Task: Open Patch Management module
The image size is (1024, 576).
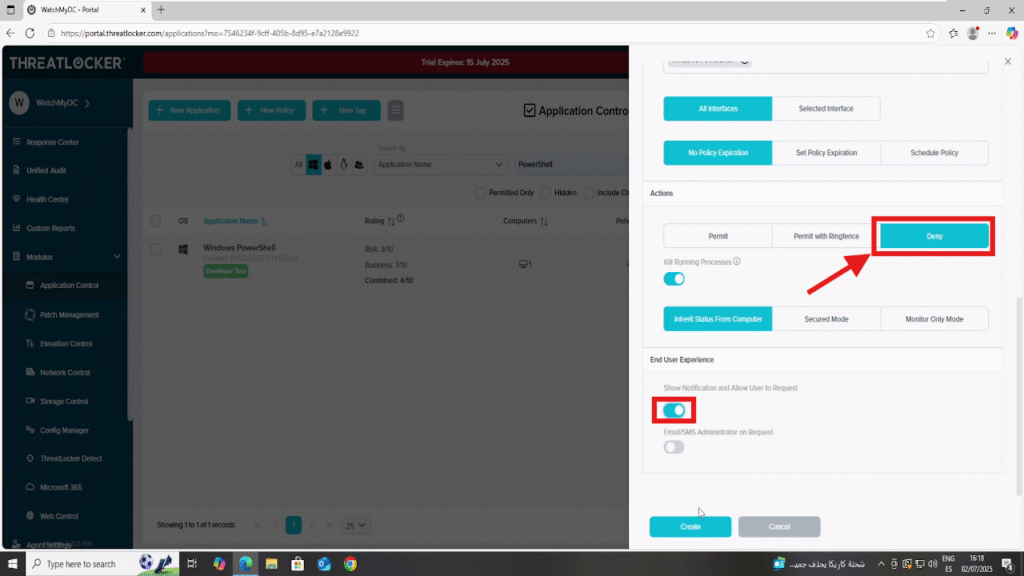Action: tap(69, 315)
